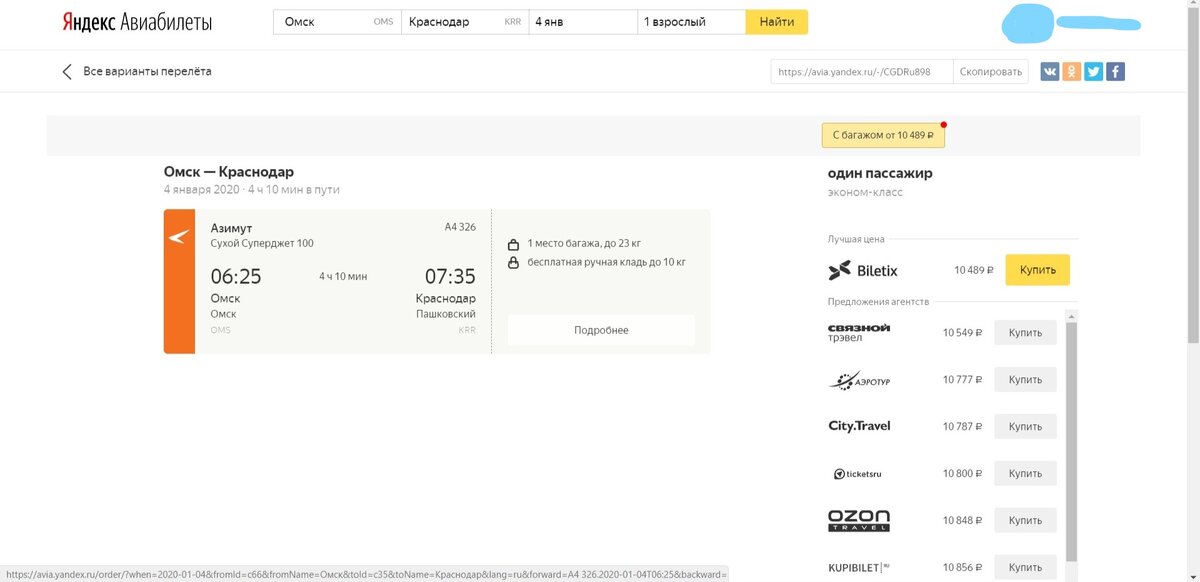Click the orange Azimut airline plane icon
Viewport: 1200px width, 582px height.
click(x=179, y=238)
